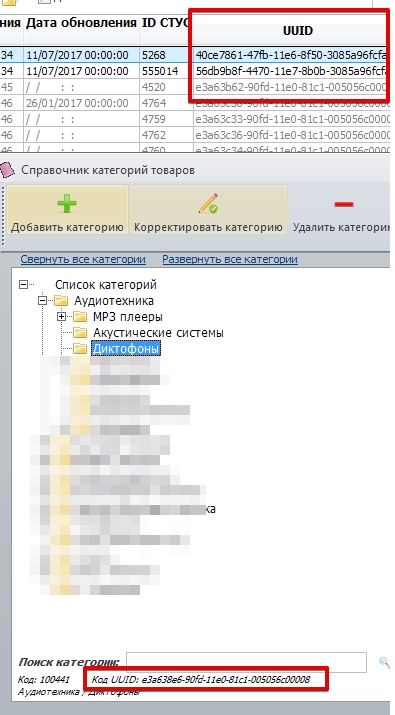Click the MP3 плееры folder icon

pos(80,316)
